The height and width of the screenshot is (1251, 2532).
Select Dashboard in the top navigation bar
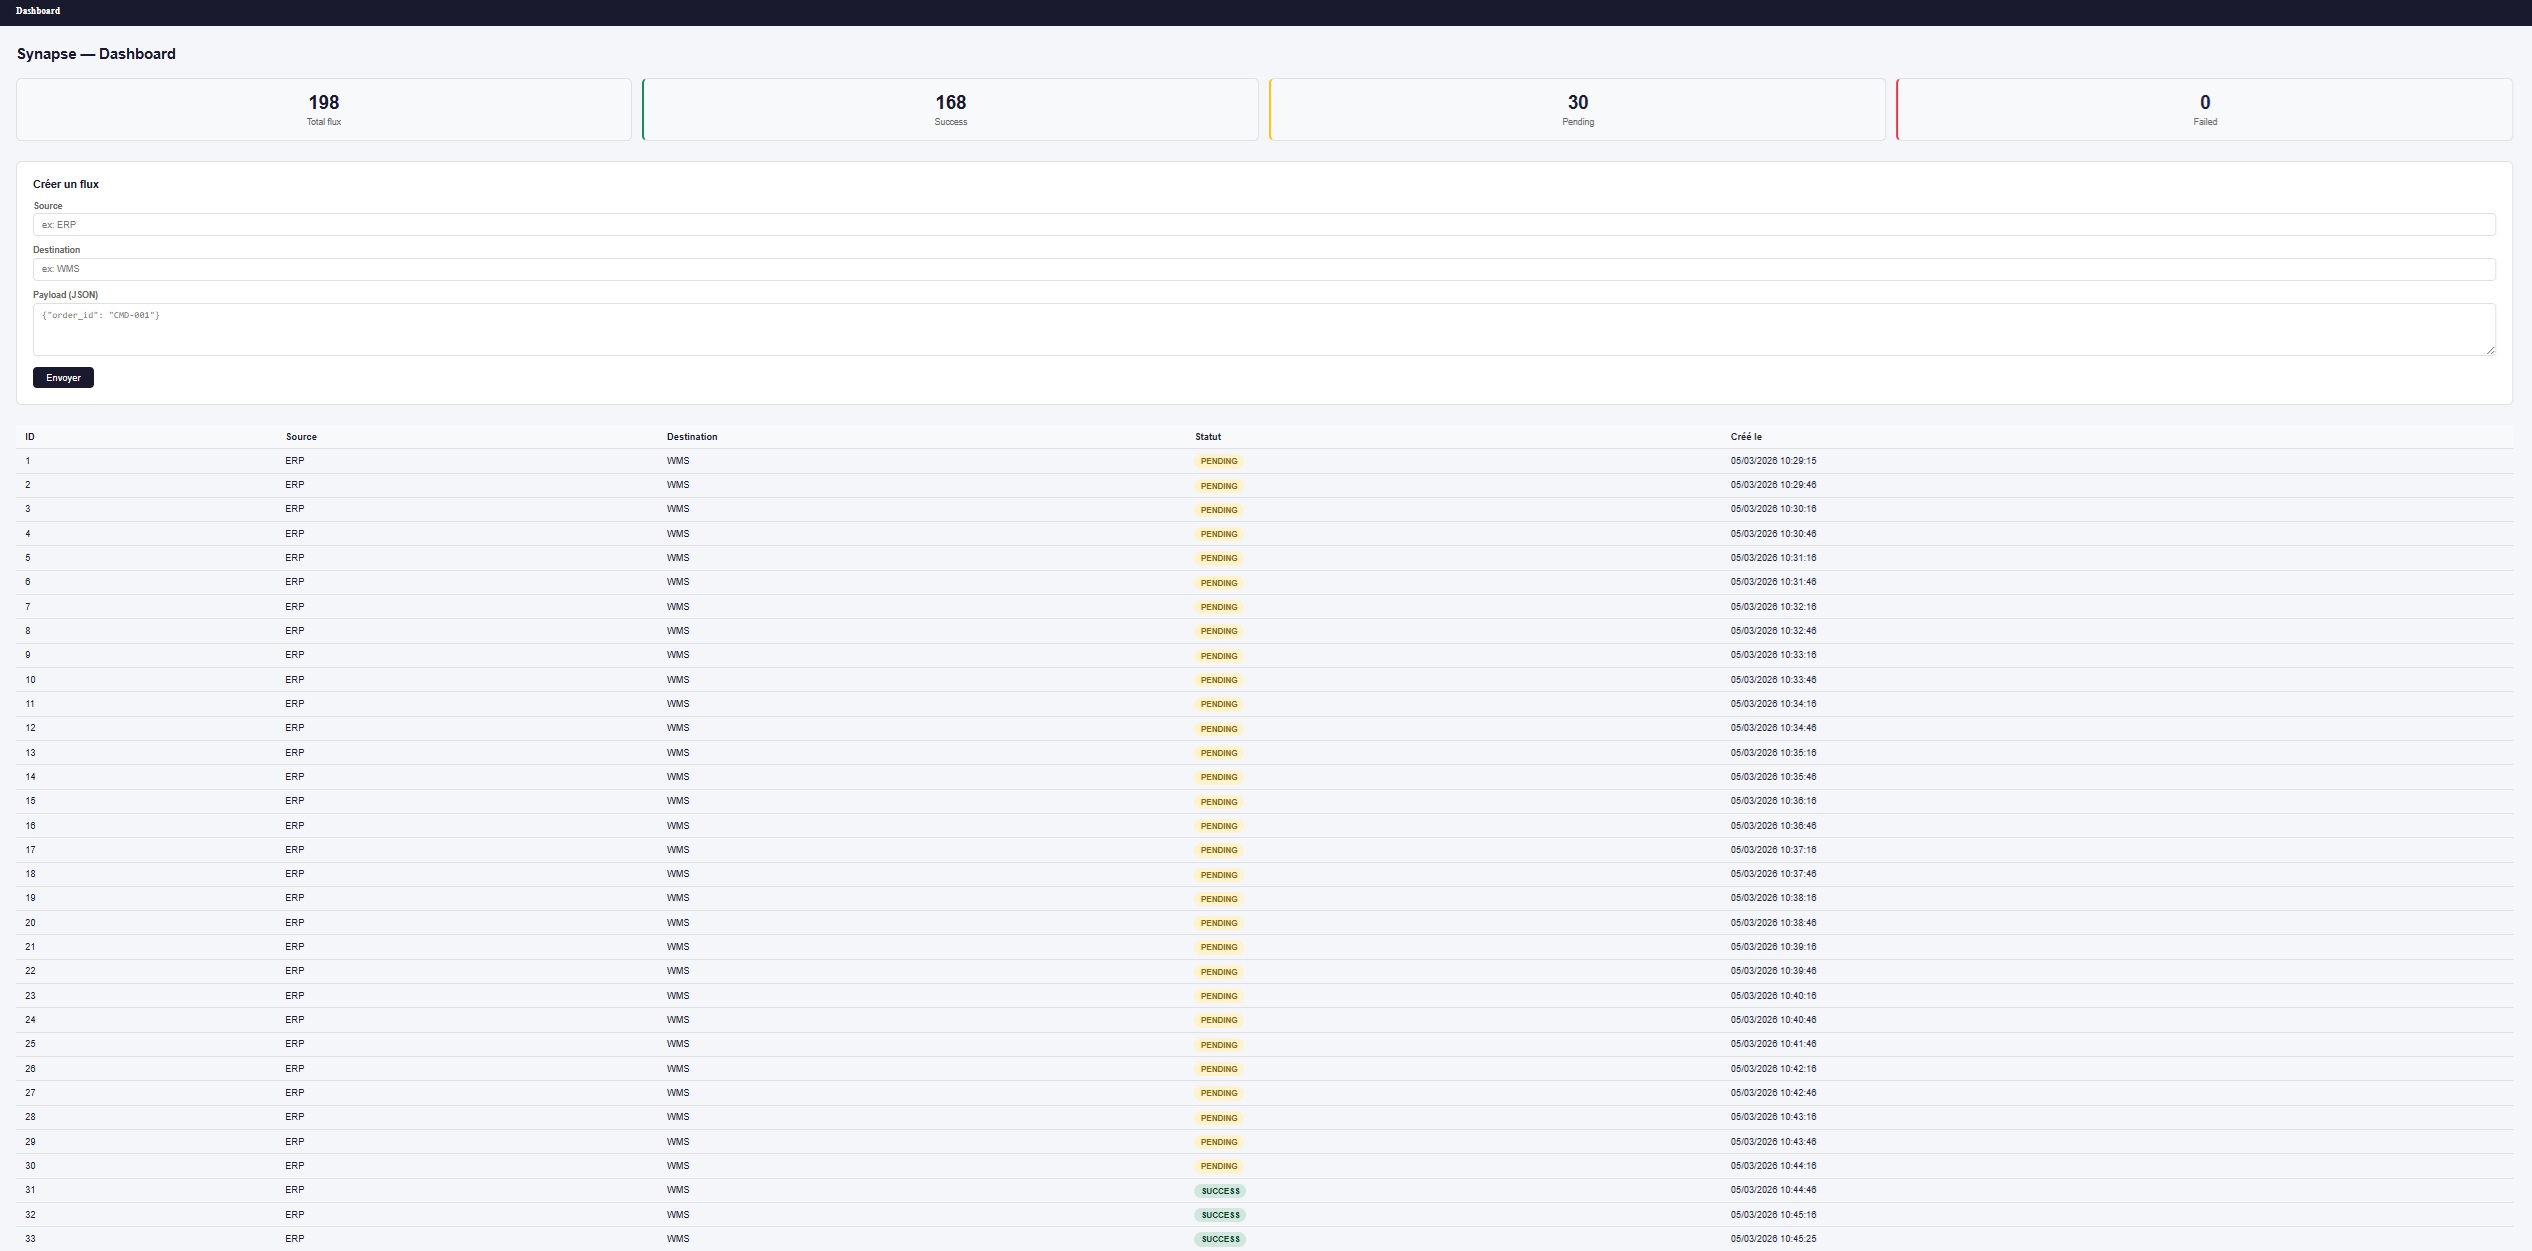pos(37,11)
